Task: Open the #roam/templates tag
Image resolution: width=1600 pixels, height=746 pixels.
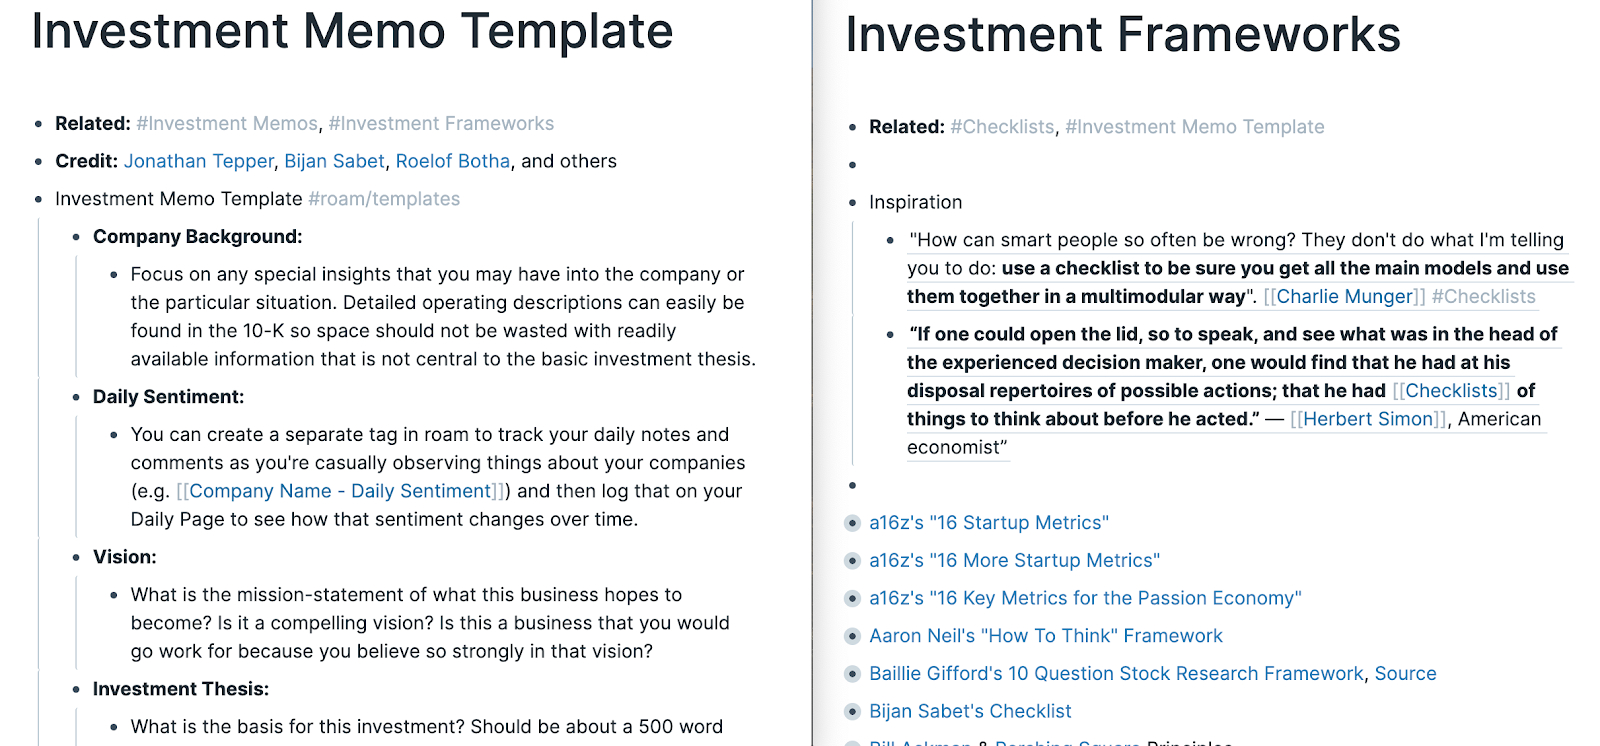Action: click(384, 199)
